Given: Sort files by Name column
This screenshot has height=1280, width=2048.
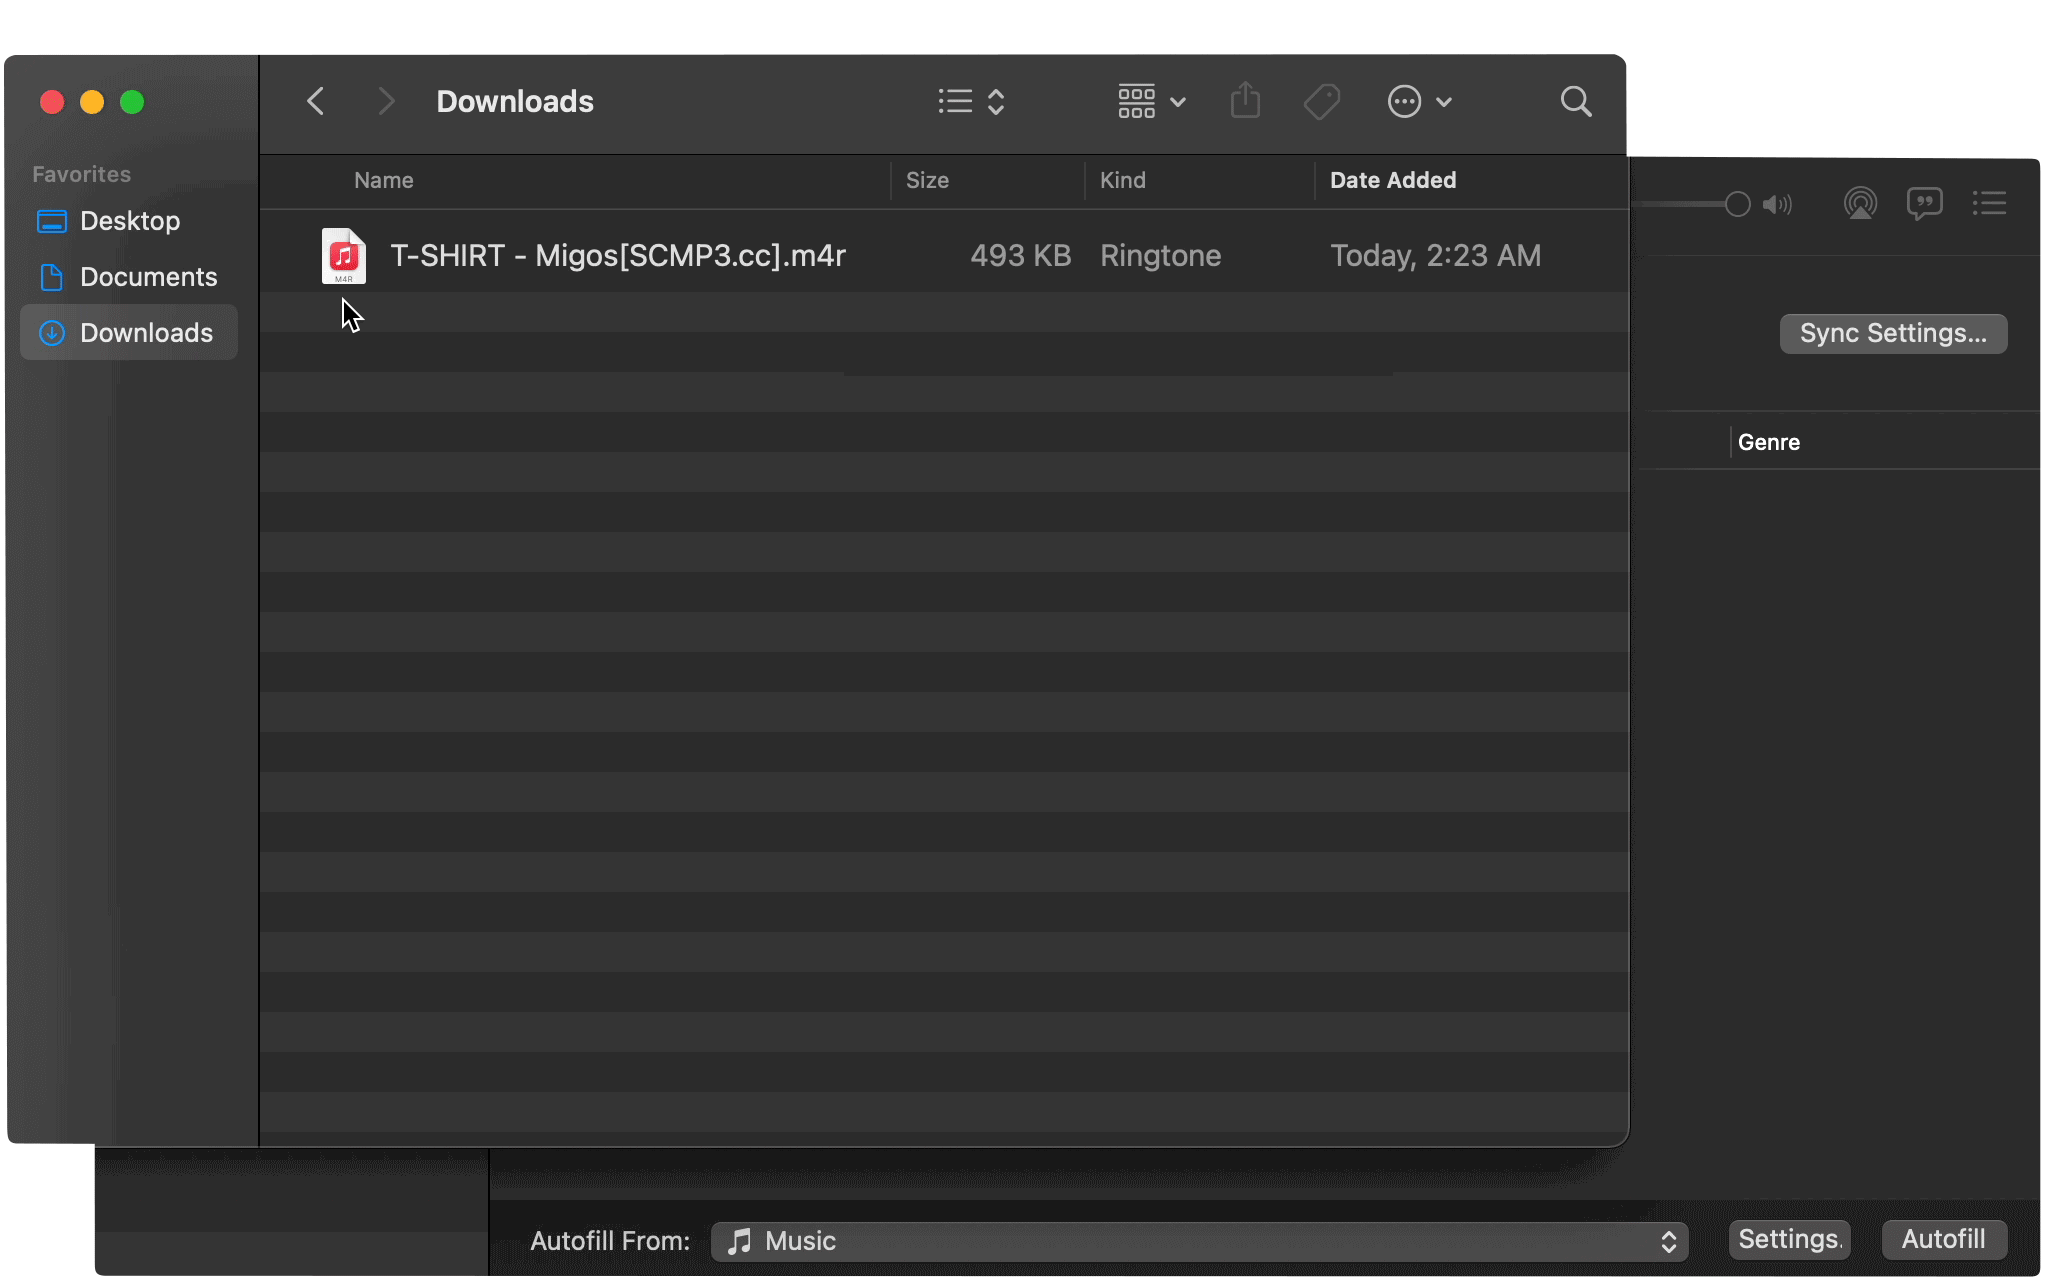Looking at the screenshot, I should point(384,180).
